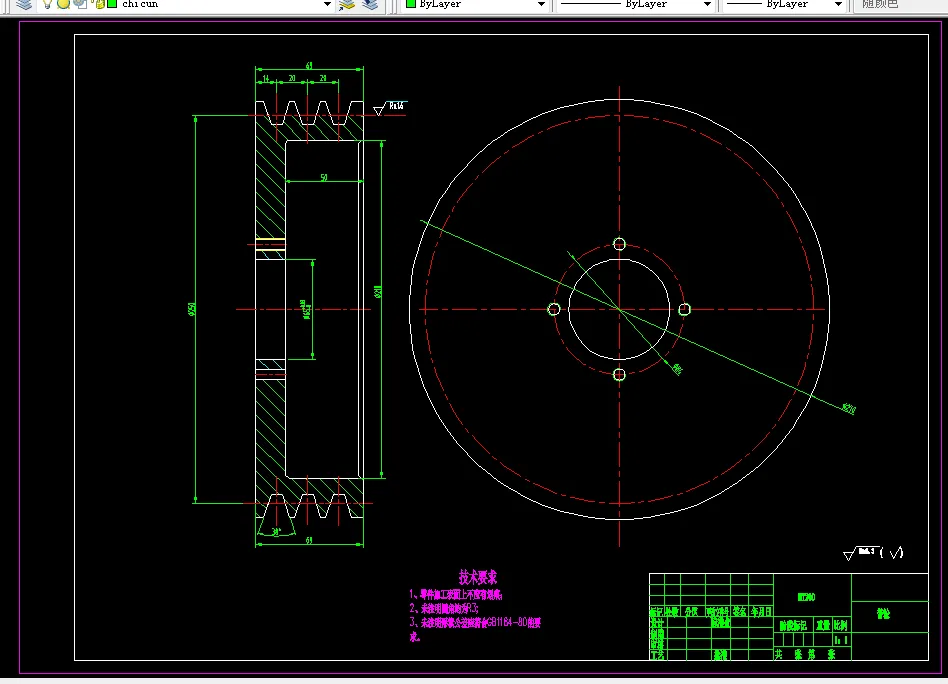Select technical requirement line 2 with R3
This screenshot has height=684, width=948.
(444, 608)
